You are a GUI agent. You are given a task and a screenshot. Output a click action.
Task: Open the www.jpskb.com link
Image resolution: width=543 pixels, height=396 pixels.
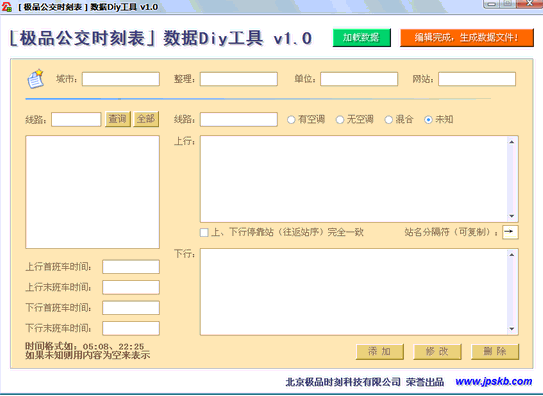494,381
